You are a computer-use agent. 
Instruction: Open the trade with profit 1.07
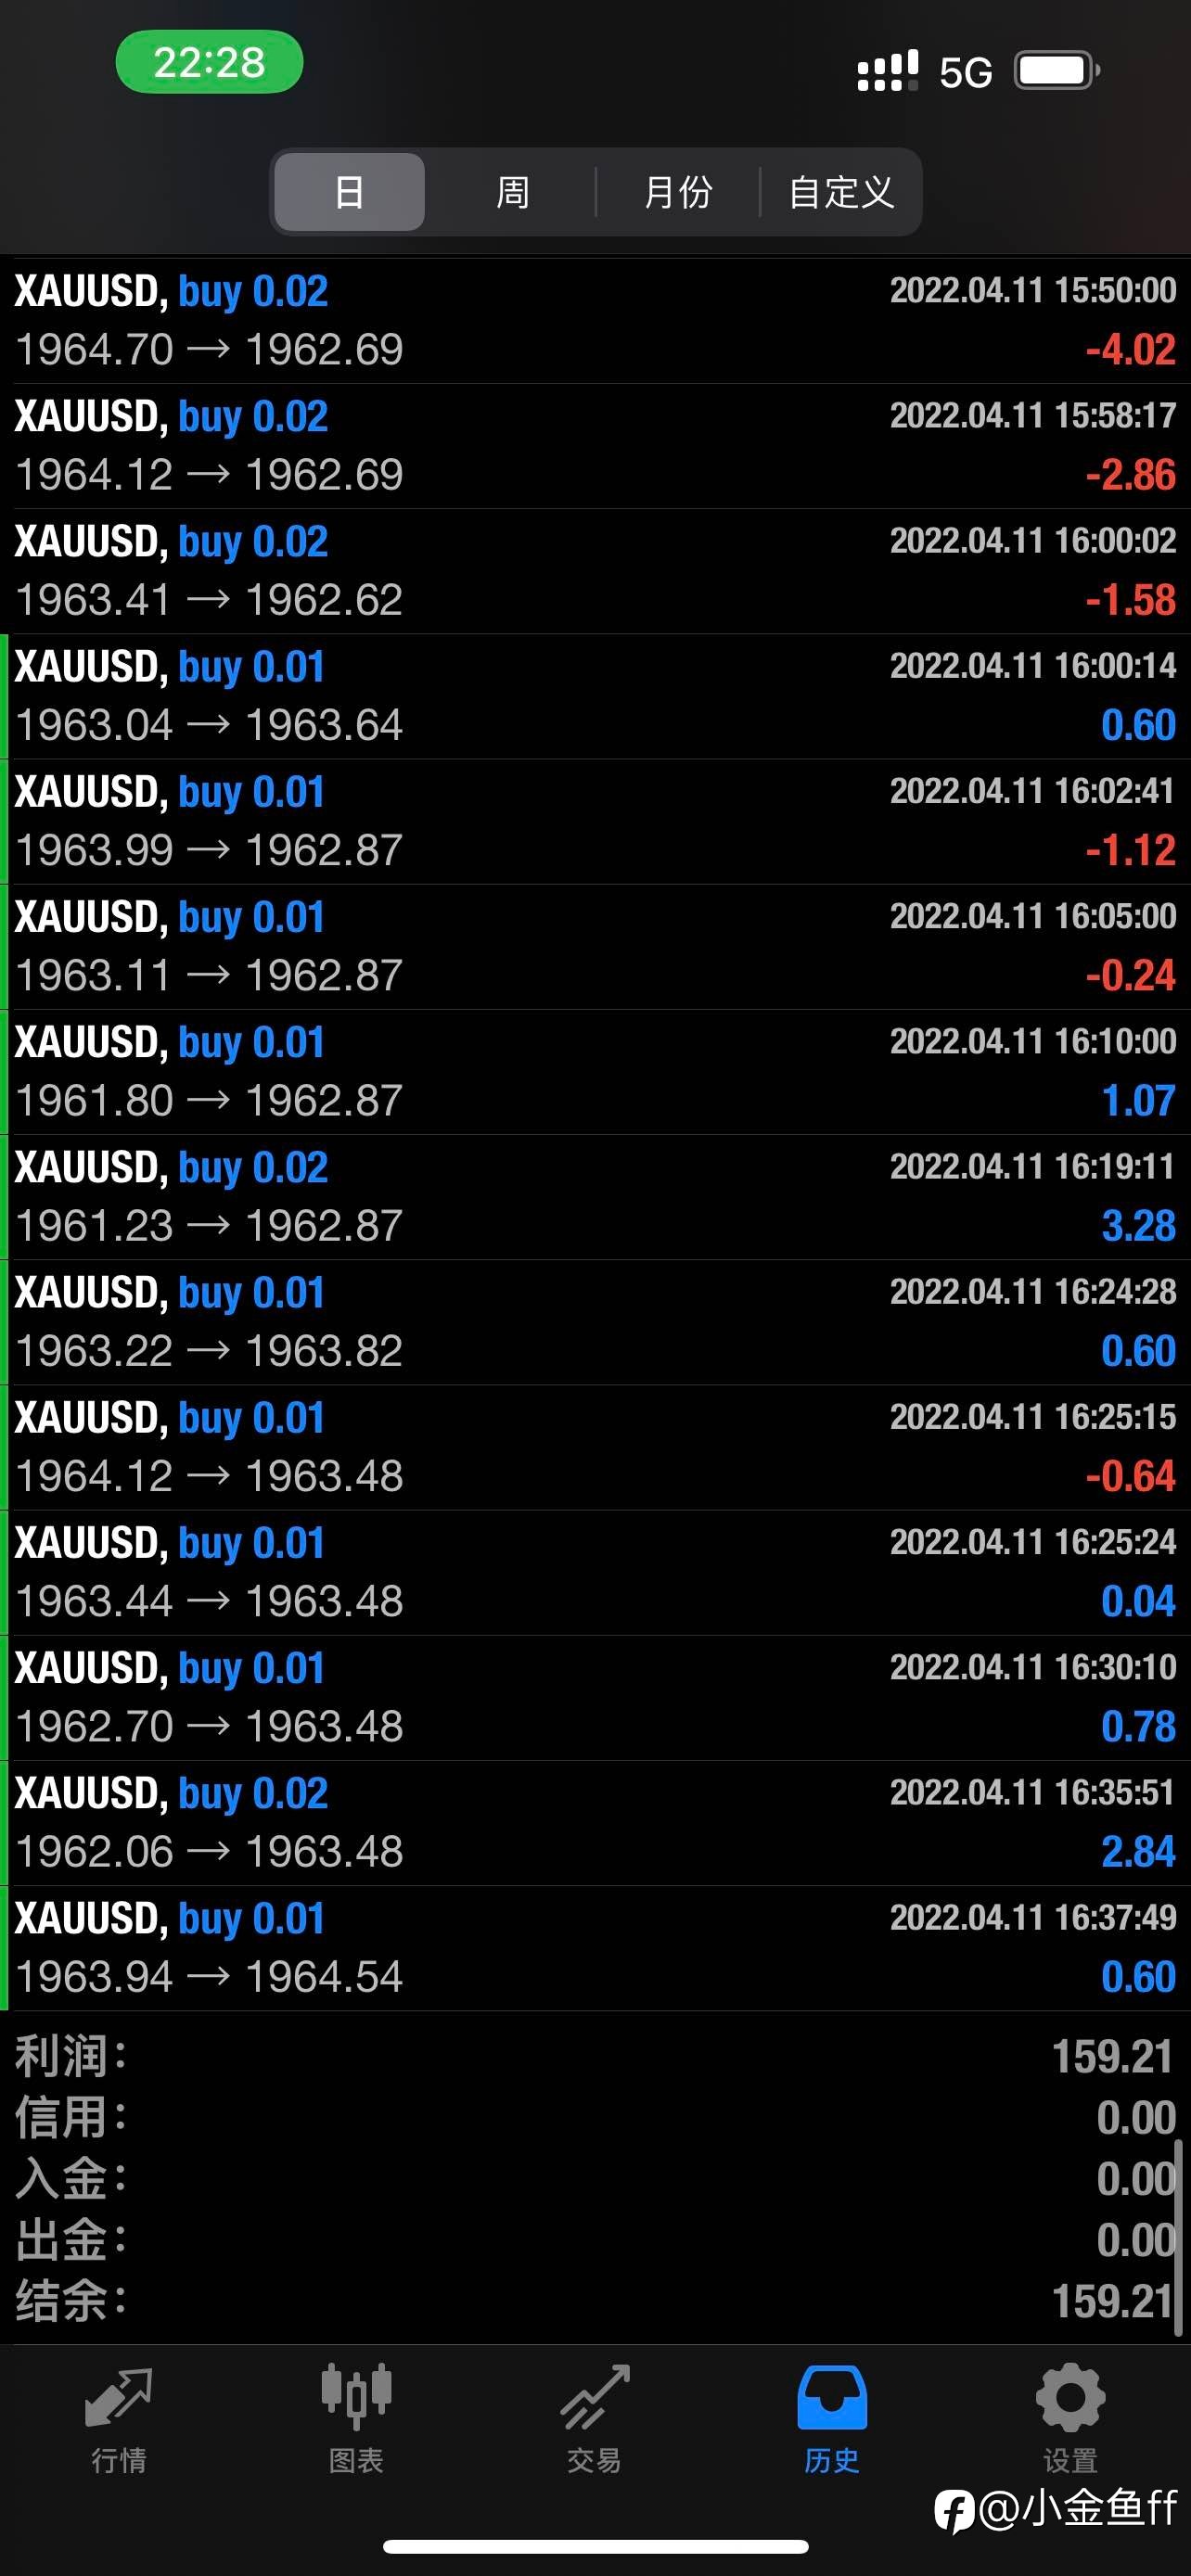tap(595, 1072)
